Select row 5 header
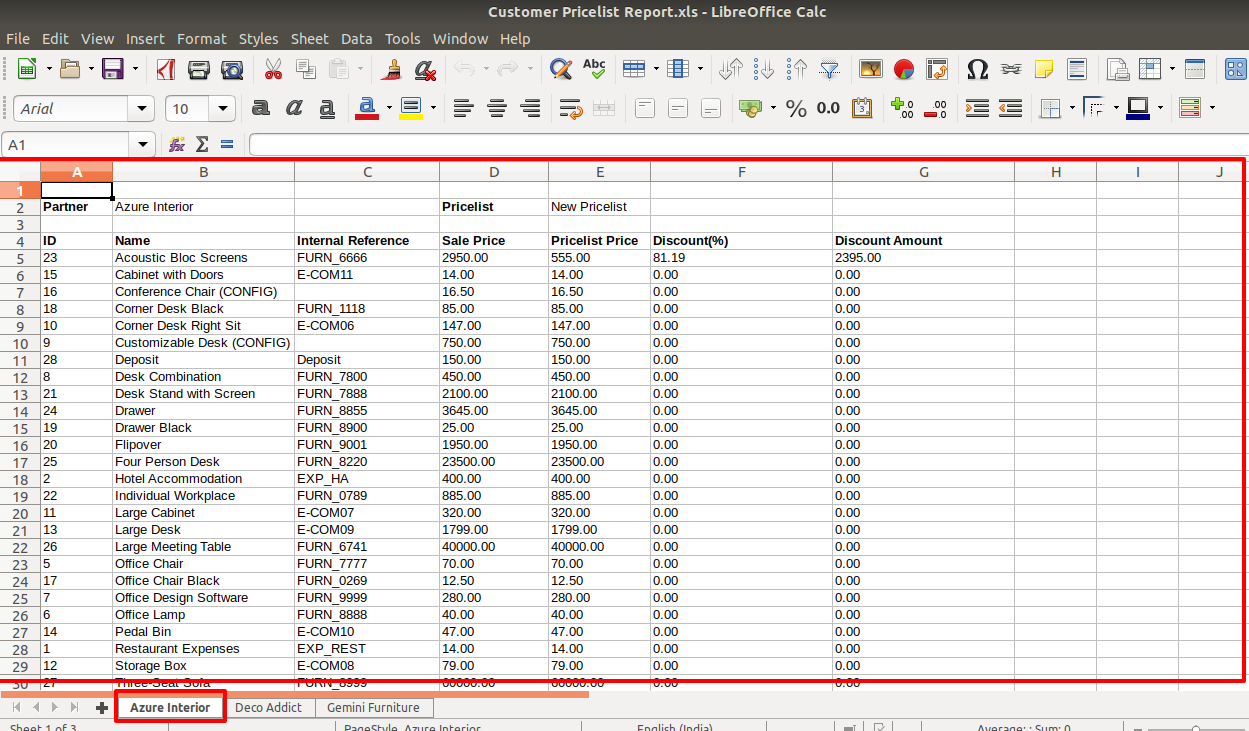The height and width of the screenshot is (731, 1249). (x=20, y=258)
